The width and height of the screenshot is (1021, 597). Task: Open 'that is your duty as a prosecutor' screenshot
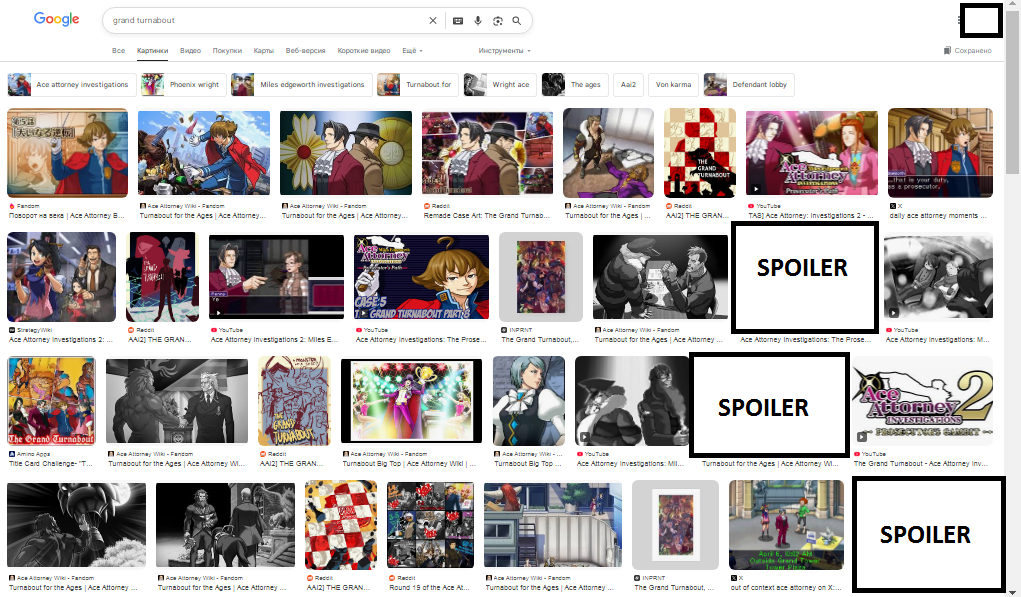[x=940, y=153]
